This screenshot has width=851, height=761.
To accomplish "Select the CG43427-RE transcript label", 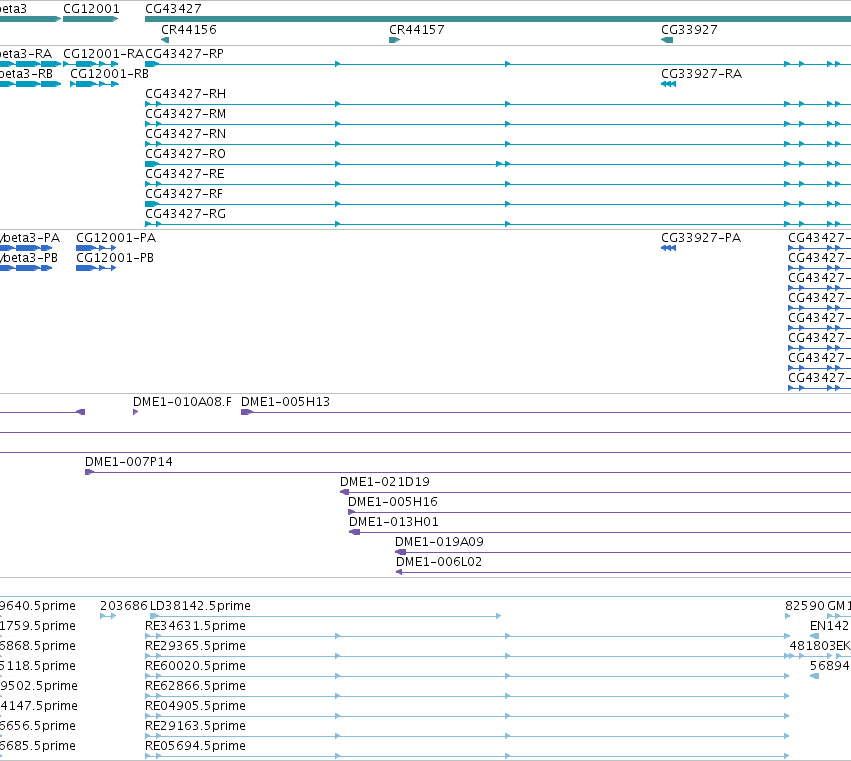I will click(185, 174).
